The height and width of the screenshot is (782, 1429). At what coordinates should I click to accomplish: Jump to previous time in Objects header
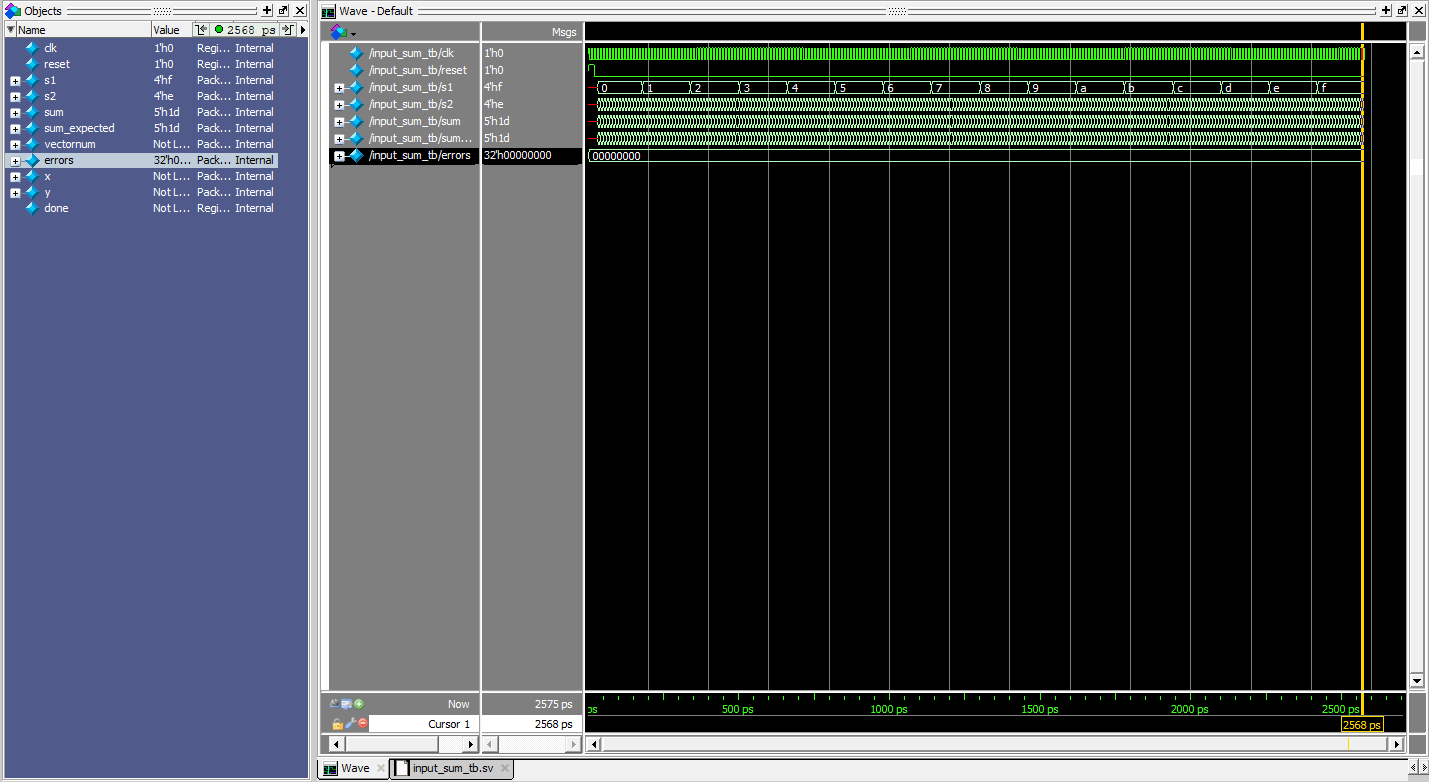(x=200, y=30)
